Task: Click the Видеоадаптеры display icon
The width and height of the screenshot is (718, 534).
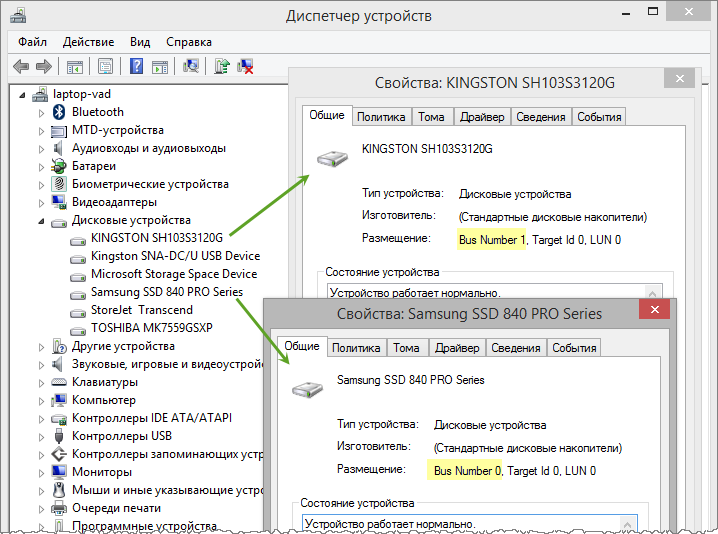Action: tap(59, 202)
